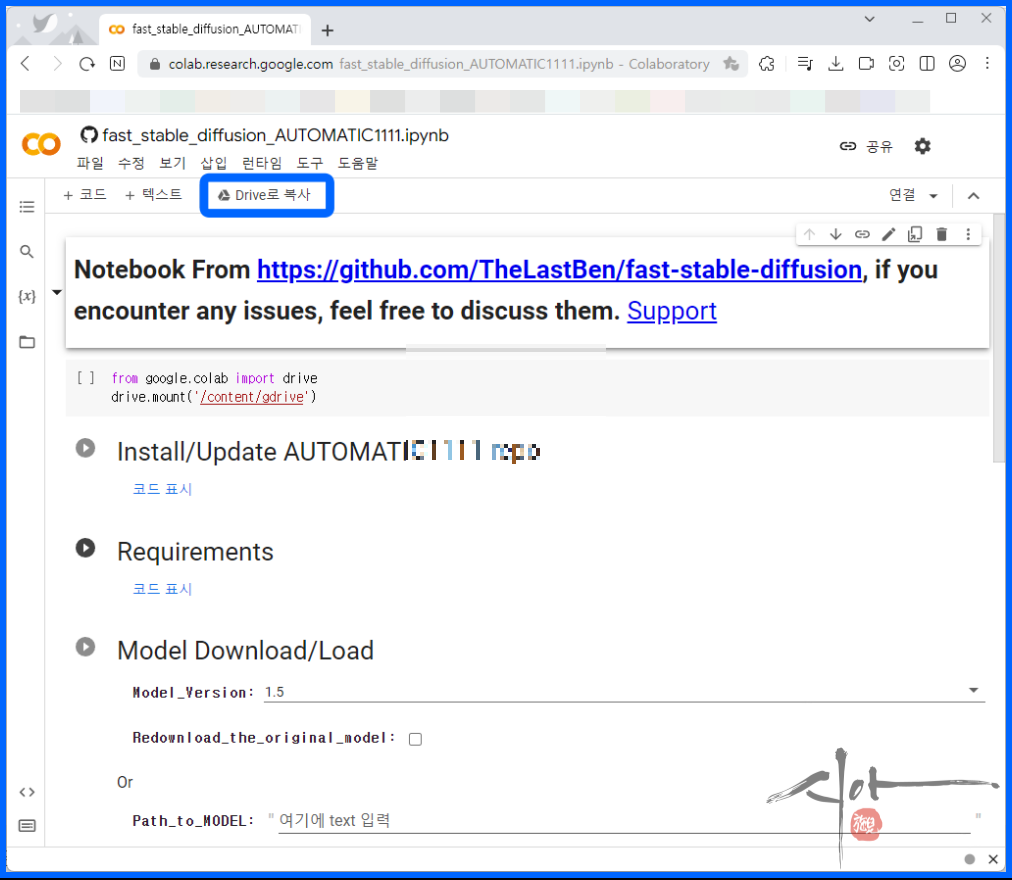
Task: Open browser three-dot menu
Action: click(x=987, y=63)
